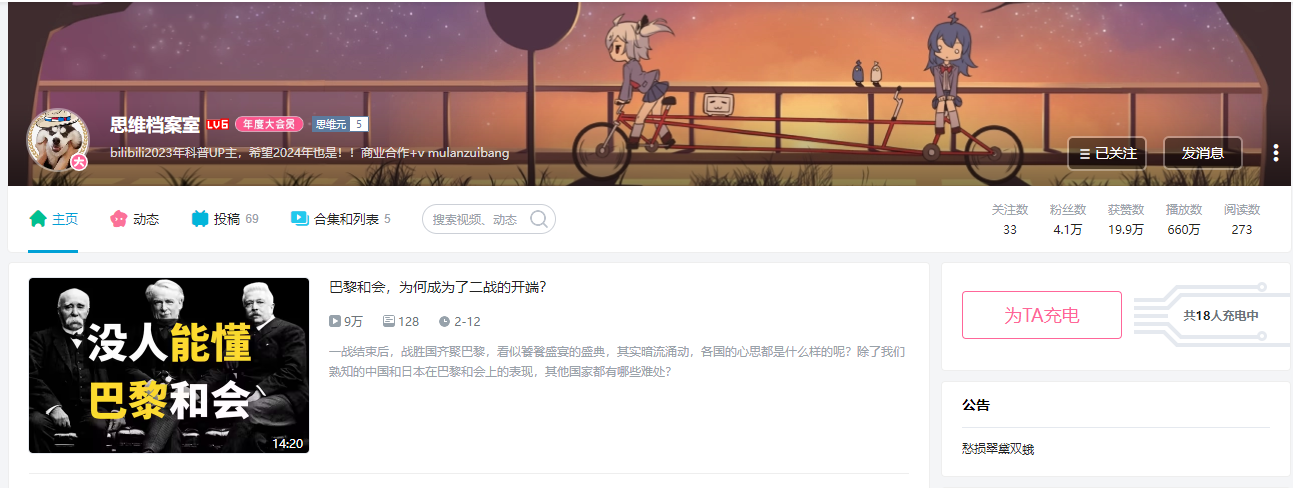Toggle the 已关注 follow button

click(x=1107, y=153)
